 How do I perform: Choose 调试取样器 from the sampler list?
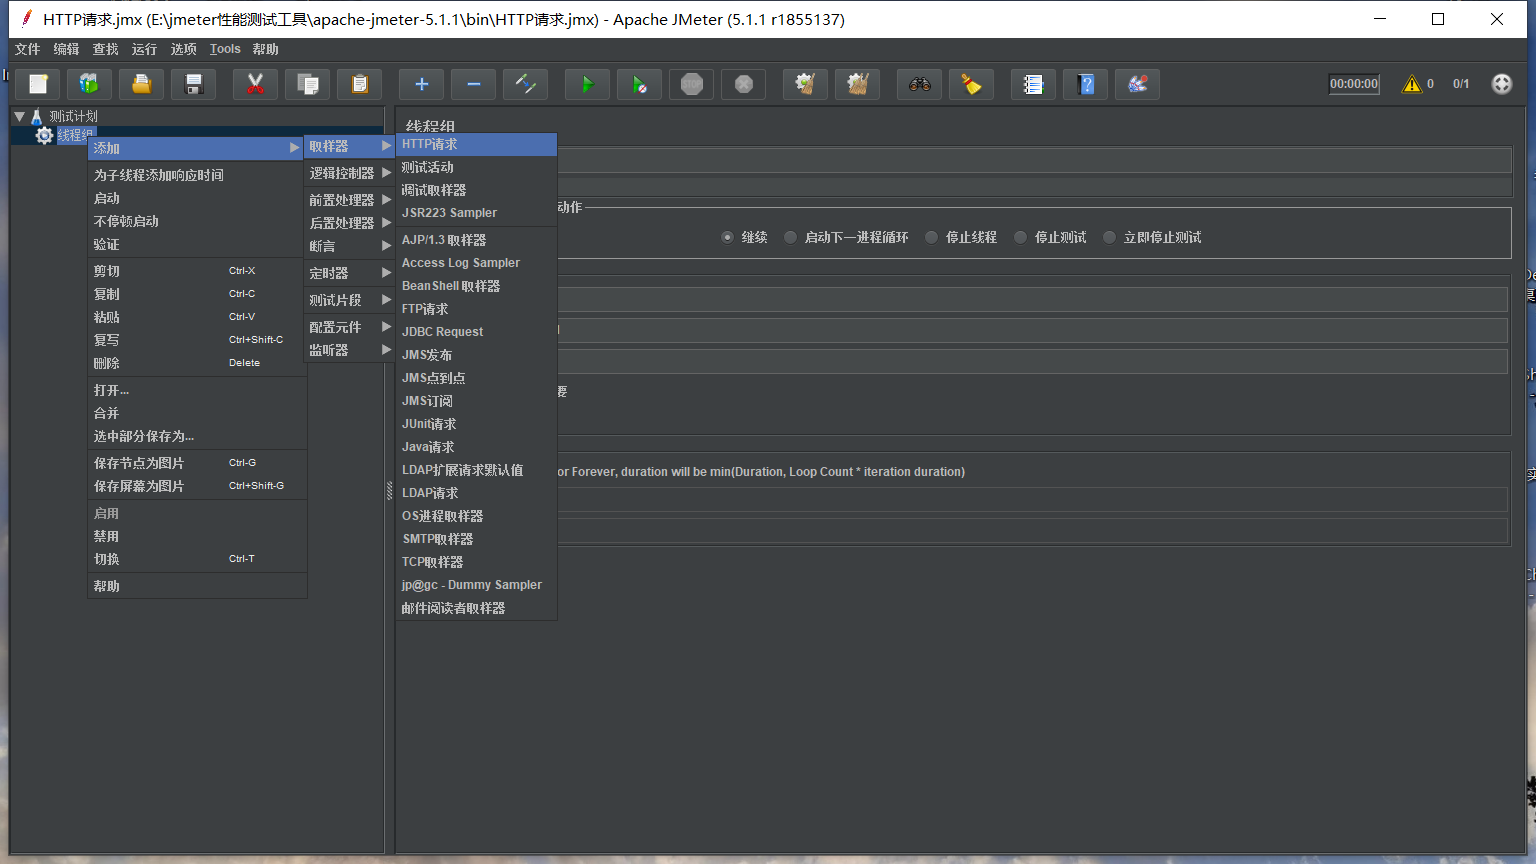pyautogui.click(x=477, y=190)
